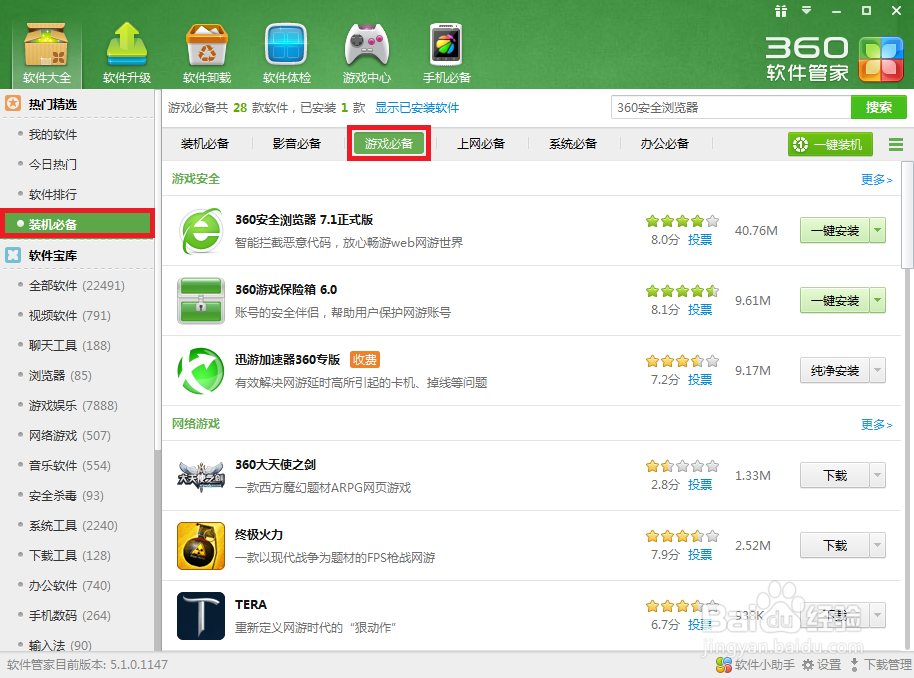Switch to 装机必备 tab
This screenshot has width=914, height=678.
[205, 143]
